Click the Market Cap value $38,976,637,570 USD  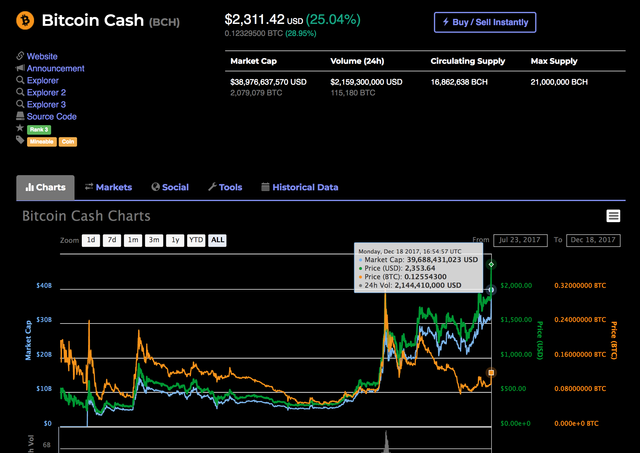coord(268,82)
